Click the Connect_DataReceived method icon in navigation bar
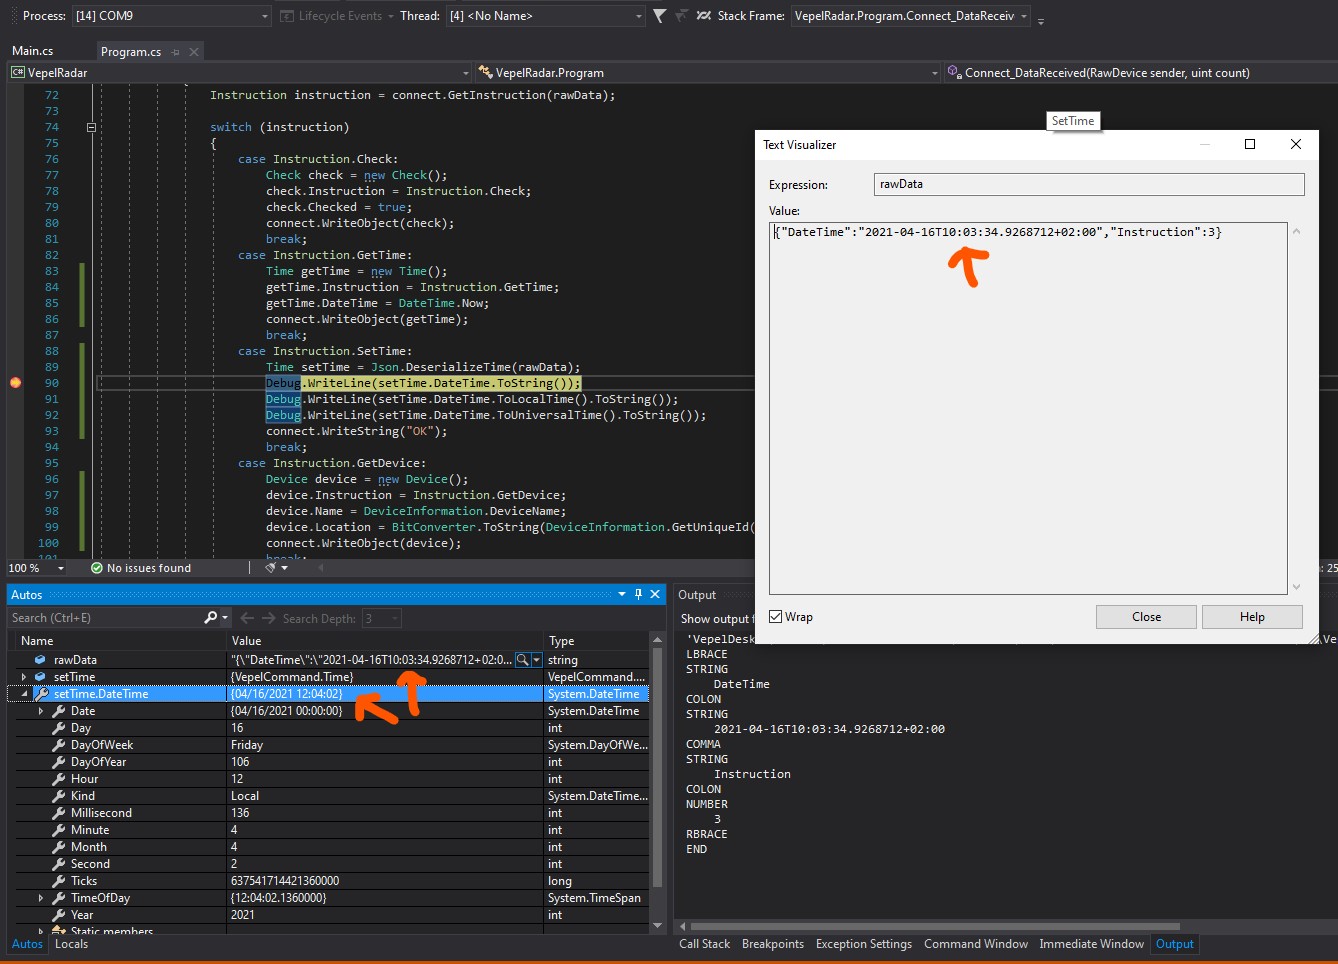The height and width of the screenshot is (964, 1338). (954, 72)
